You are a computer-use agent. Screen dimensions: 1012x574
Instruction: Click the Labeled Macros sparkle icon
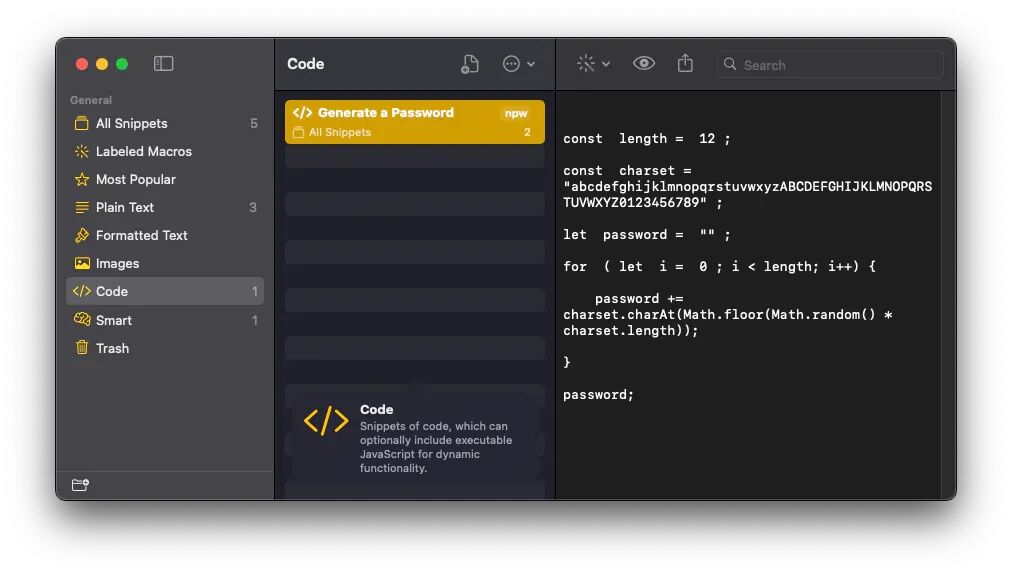81,151
